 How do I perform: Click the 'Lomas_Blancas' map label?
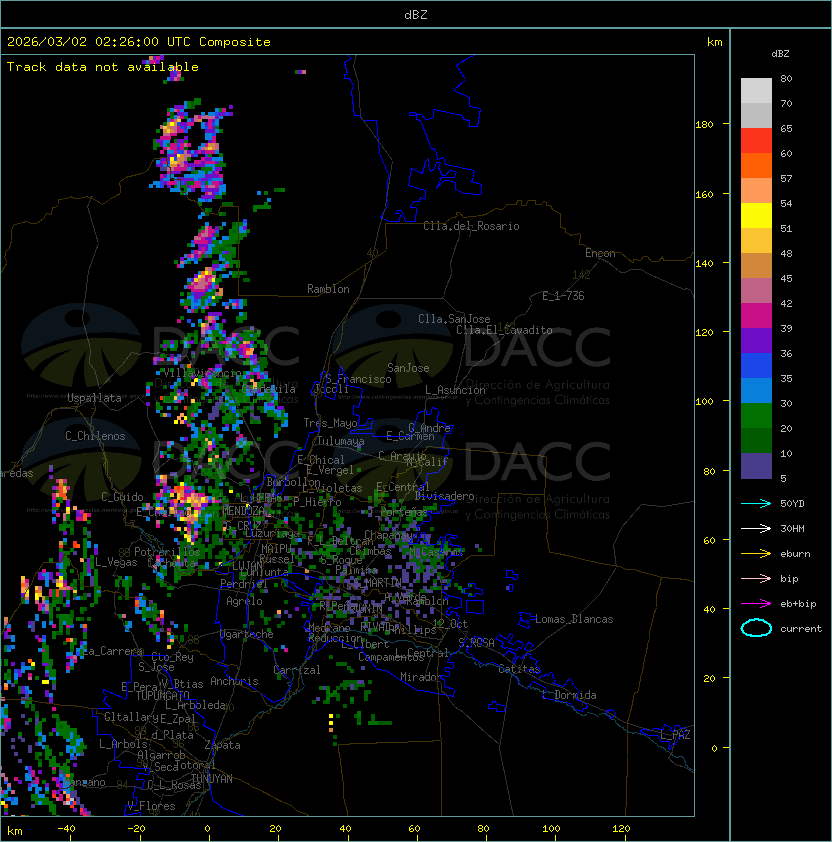[x=574, y=619]
